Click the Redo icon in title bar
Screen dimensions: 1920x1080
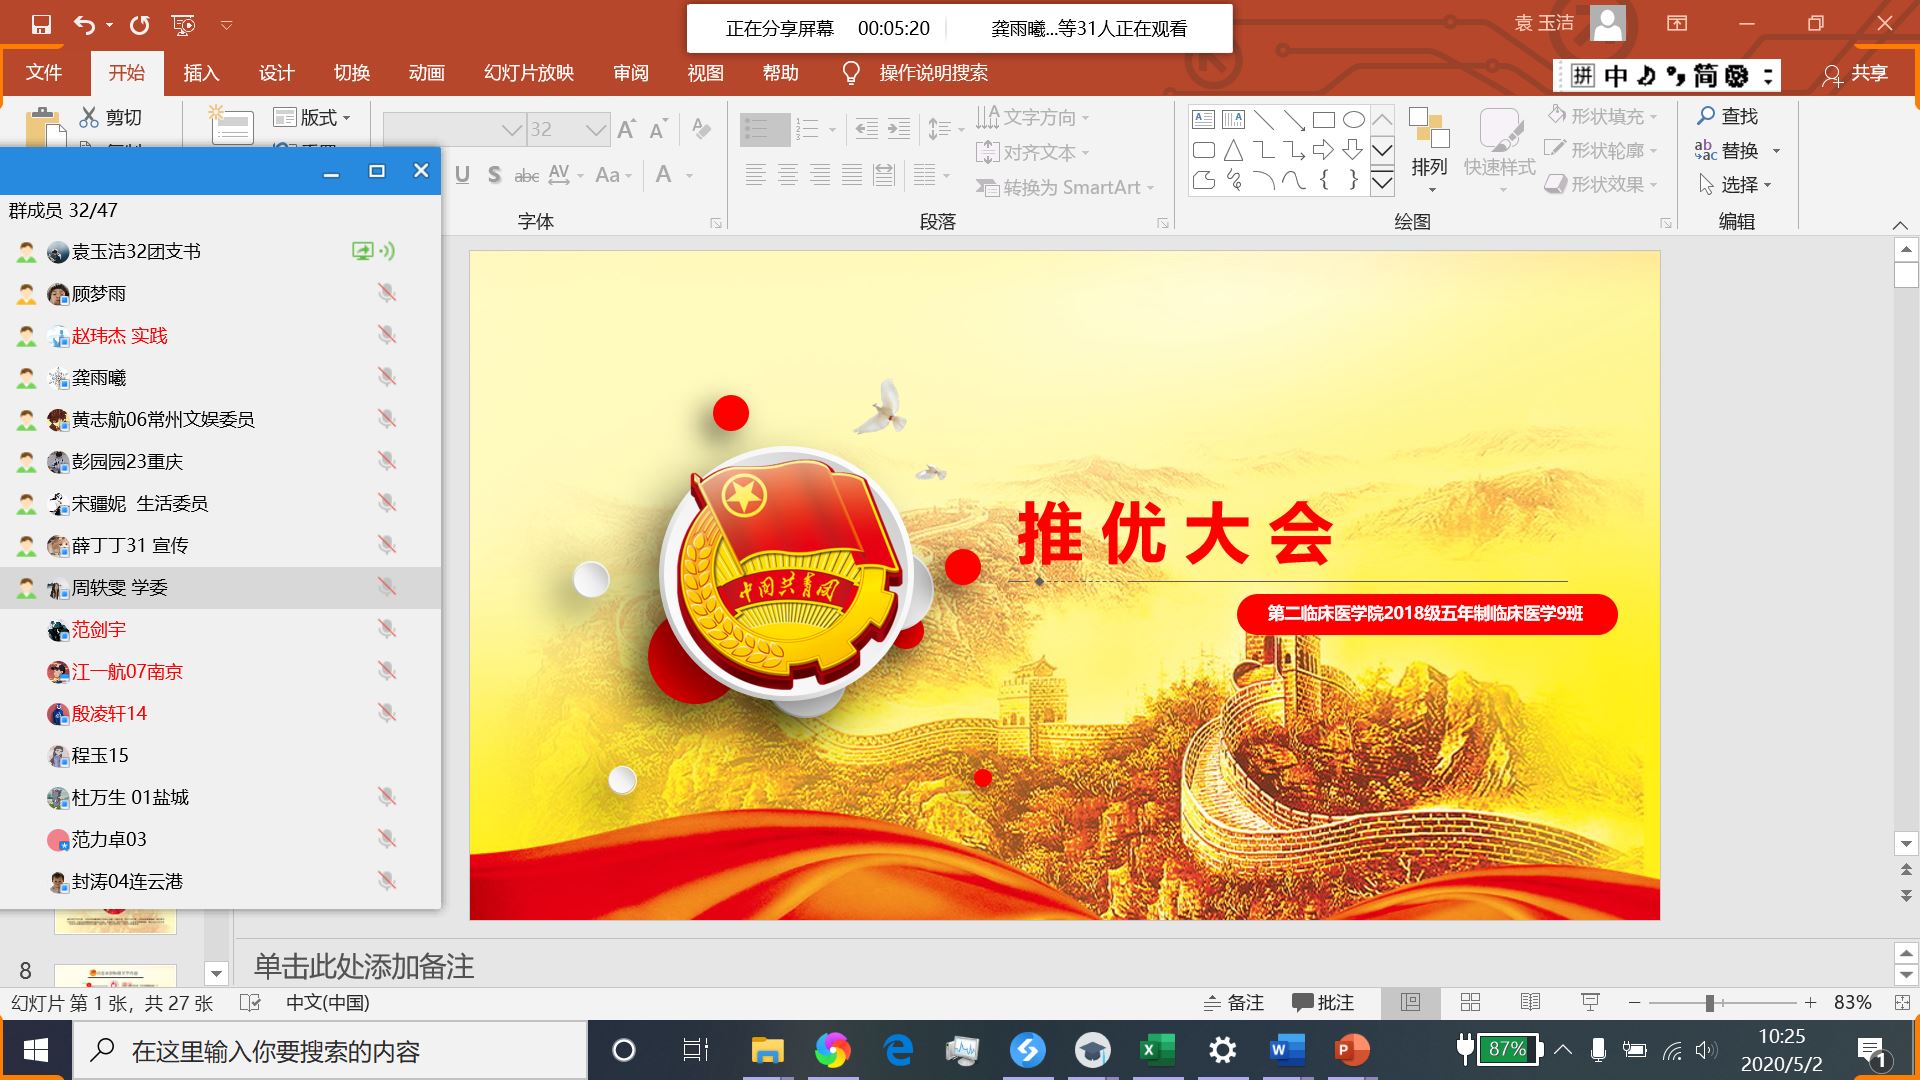tap(140, 25)
